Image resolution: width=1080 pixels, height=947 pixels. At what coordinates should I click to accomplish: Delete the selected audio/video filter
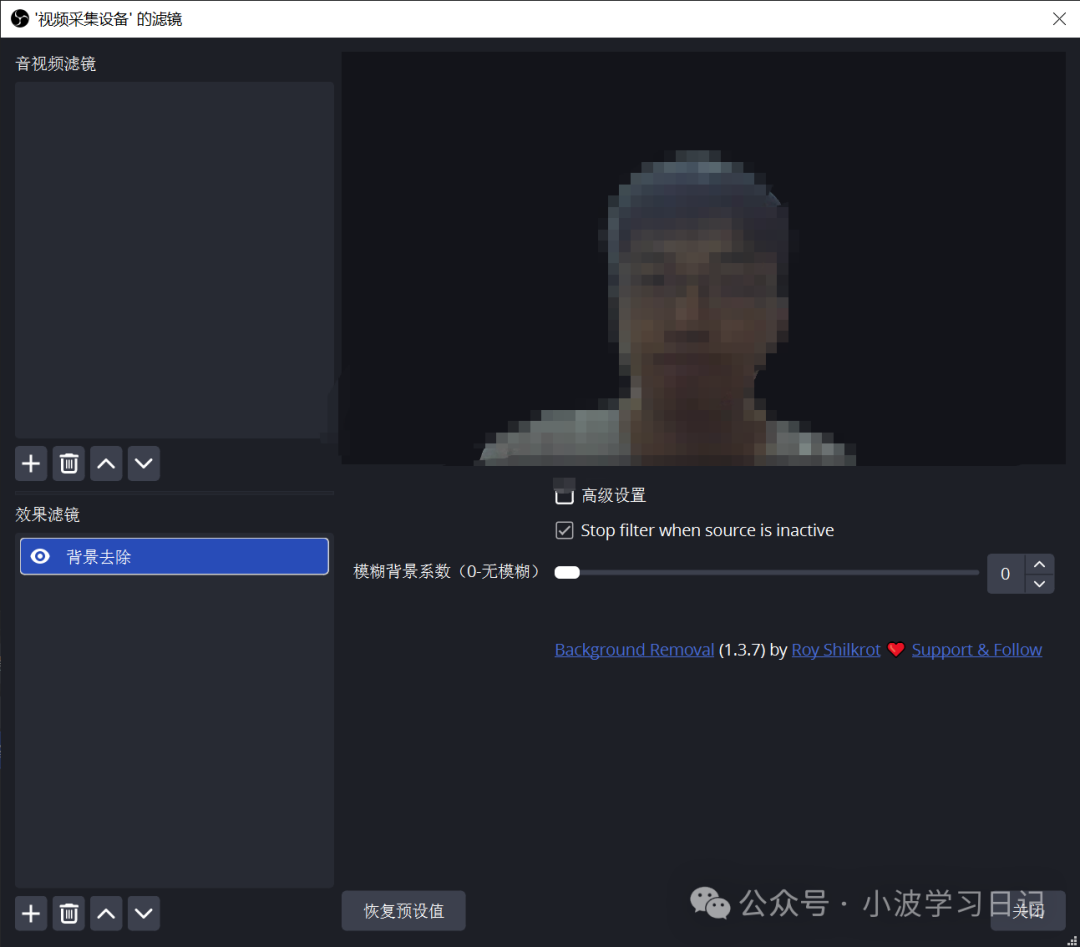(x=68, y=463)
